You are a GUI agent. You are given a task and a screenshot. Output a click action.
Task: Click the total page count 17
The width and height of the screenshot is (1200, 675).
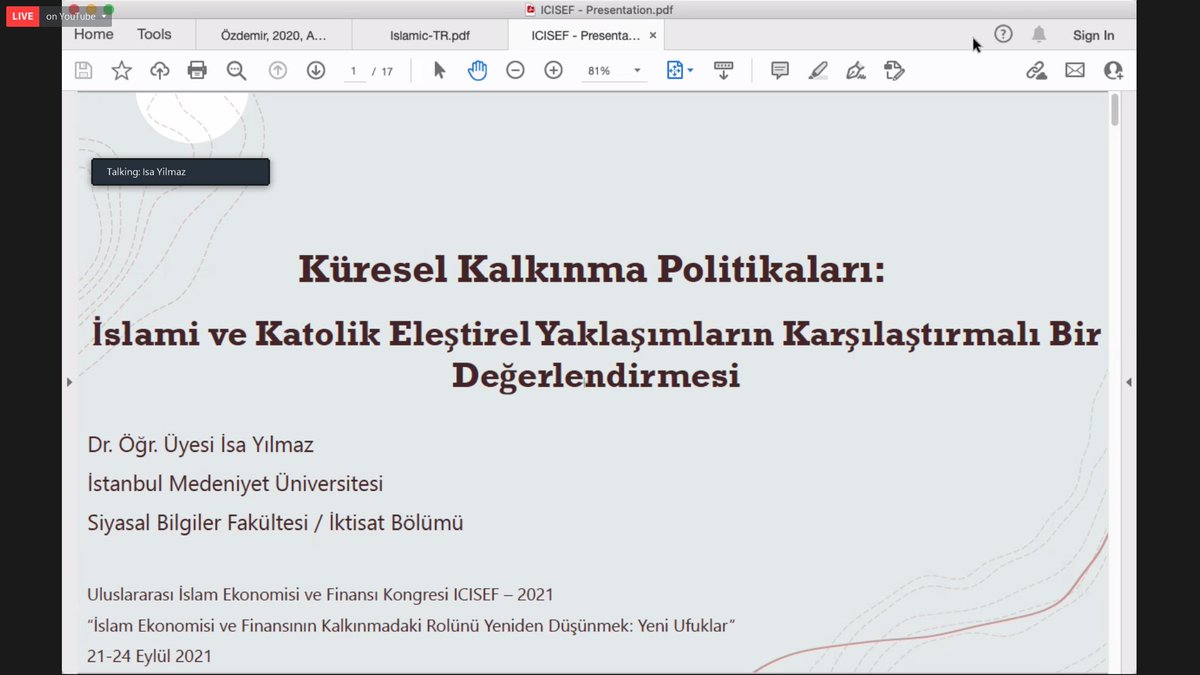(387, 71)
